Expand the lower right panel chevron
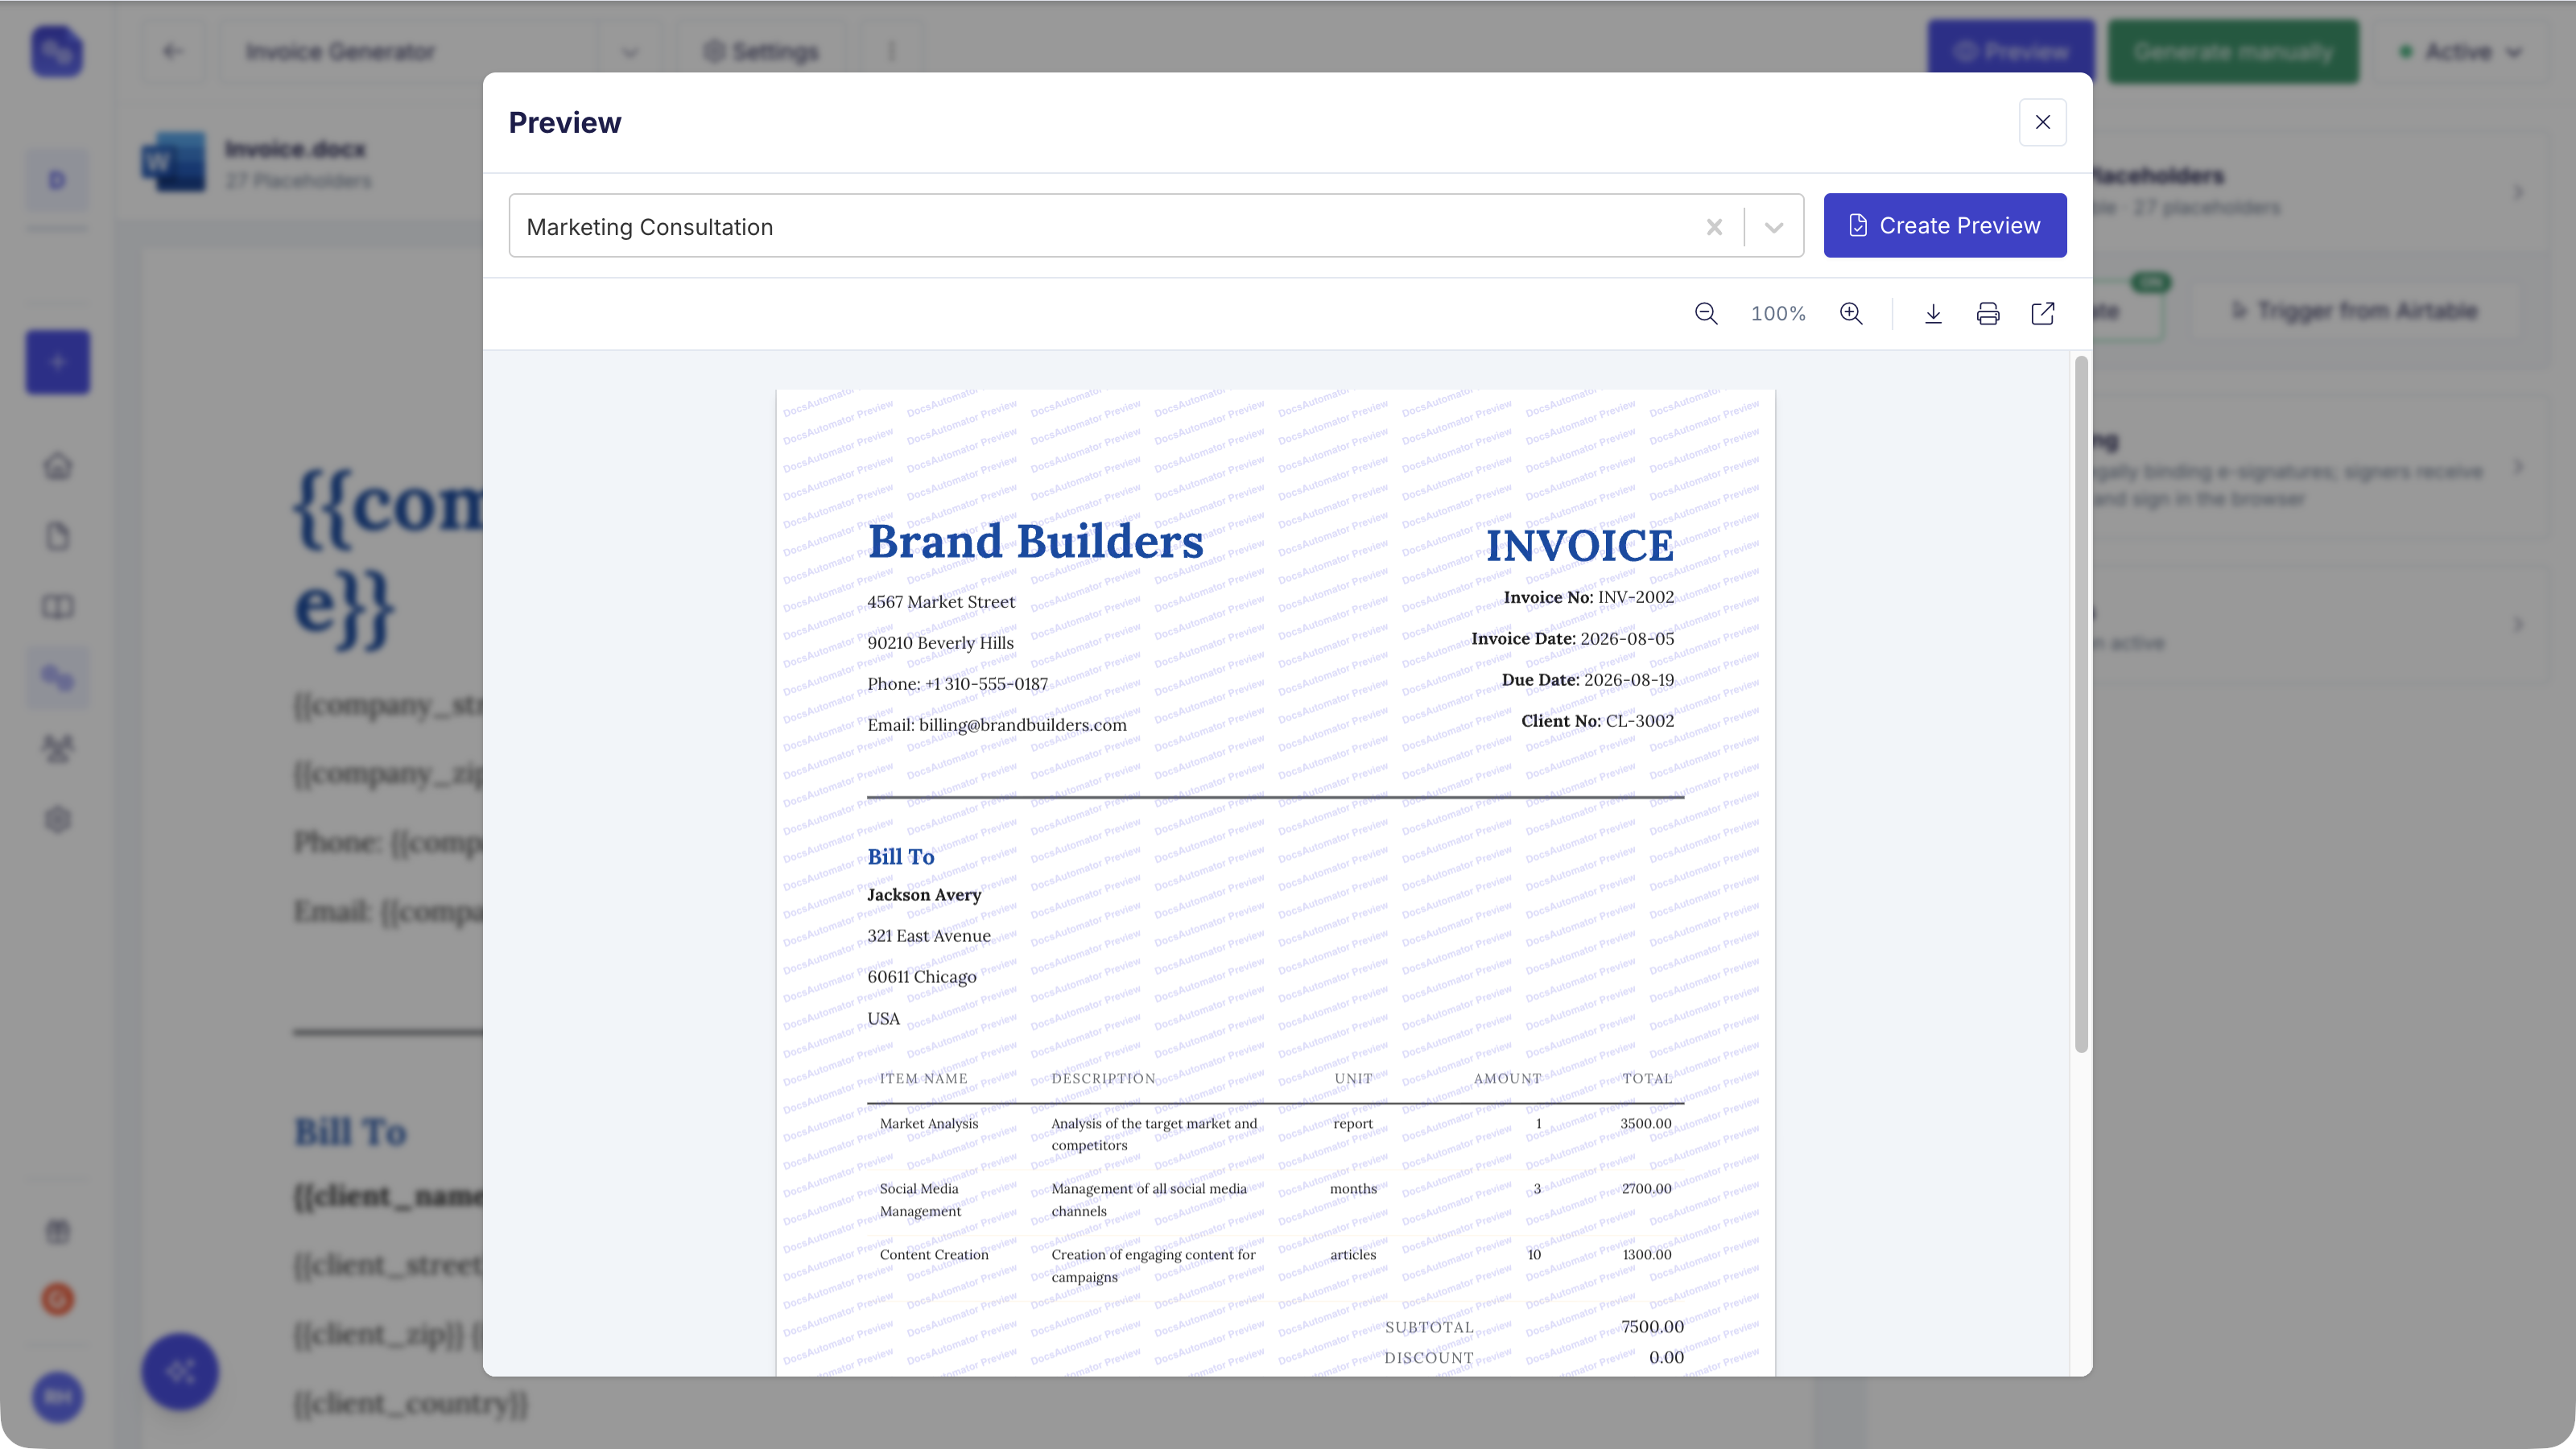Screen dimensions: 2576x1449 point(2518,624)
